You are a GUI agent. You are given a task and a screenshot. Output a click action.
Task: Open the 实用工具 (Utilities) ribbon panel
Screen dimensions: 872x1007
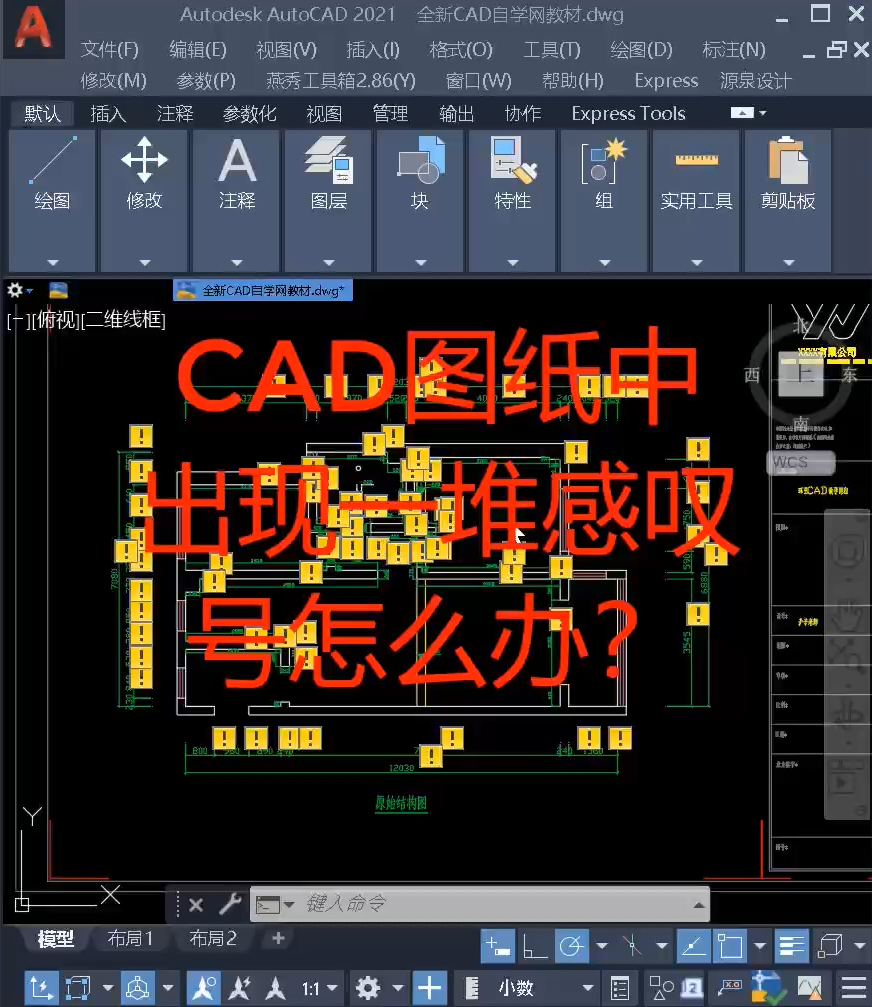[x=696, y=200]
